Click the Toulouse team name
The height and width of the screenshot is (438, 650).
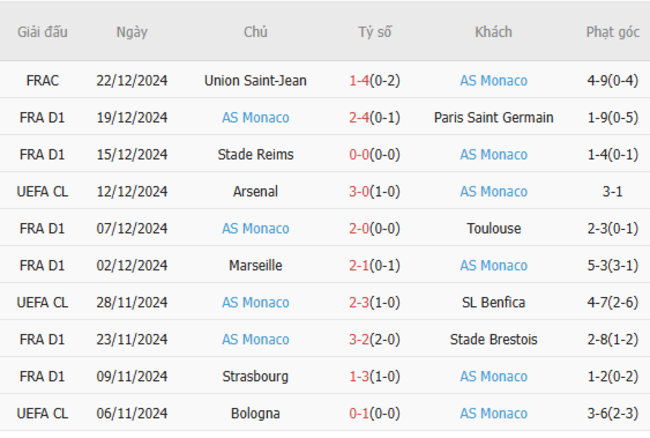(493, 228)
